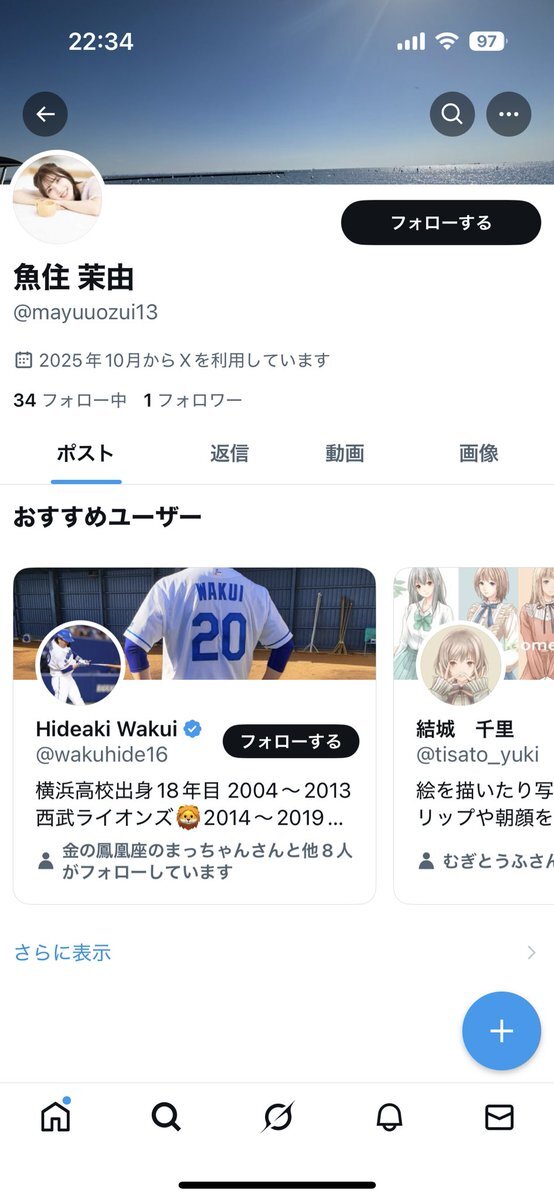Switch to the 動画 tab
Viewport: 554px width, 1200px height.
point(344,453)
